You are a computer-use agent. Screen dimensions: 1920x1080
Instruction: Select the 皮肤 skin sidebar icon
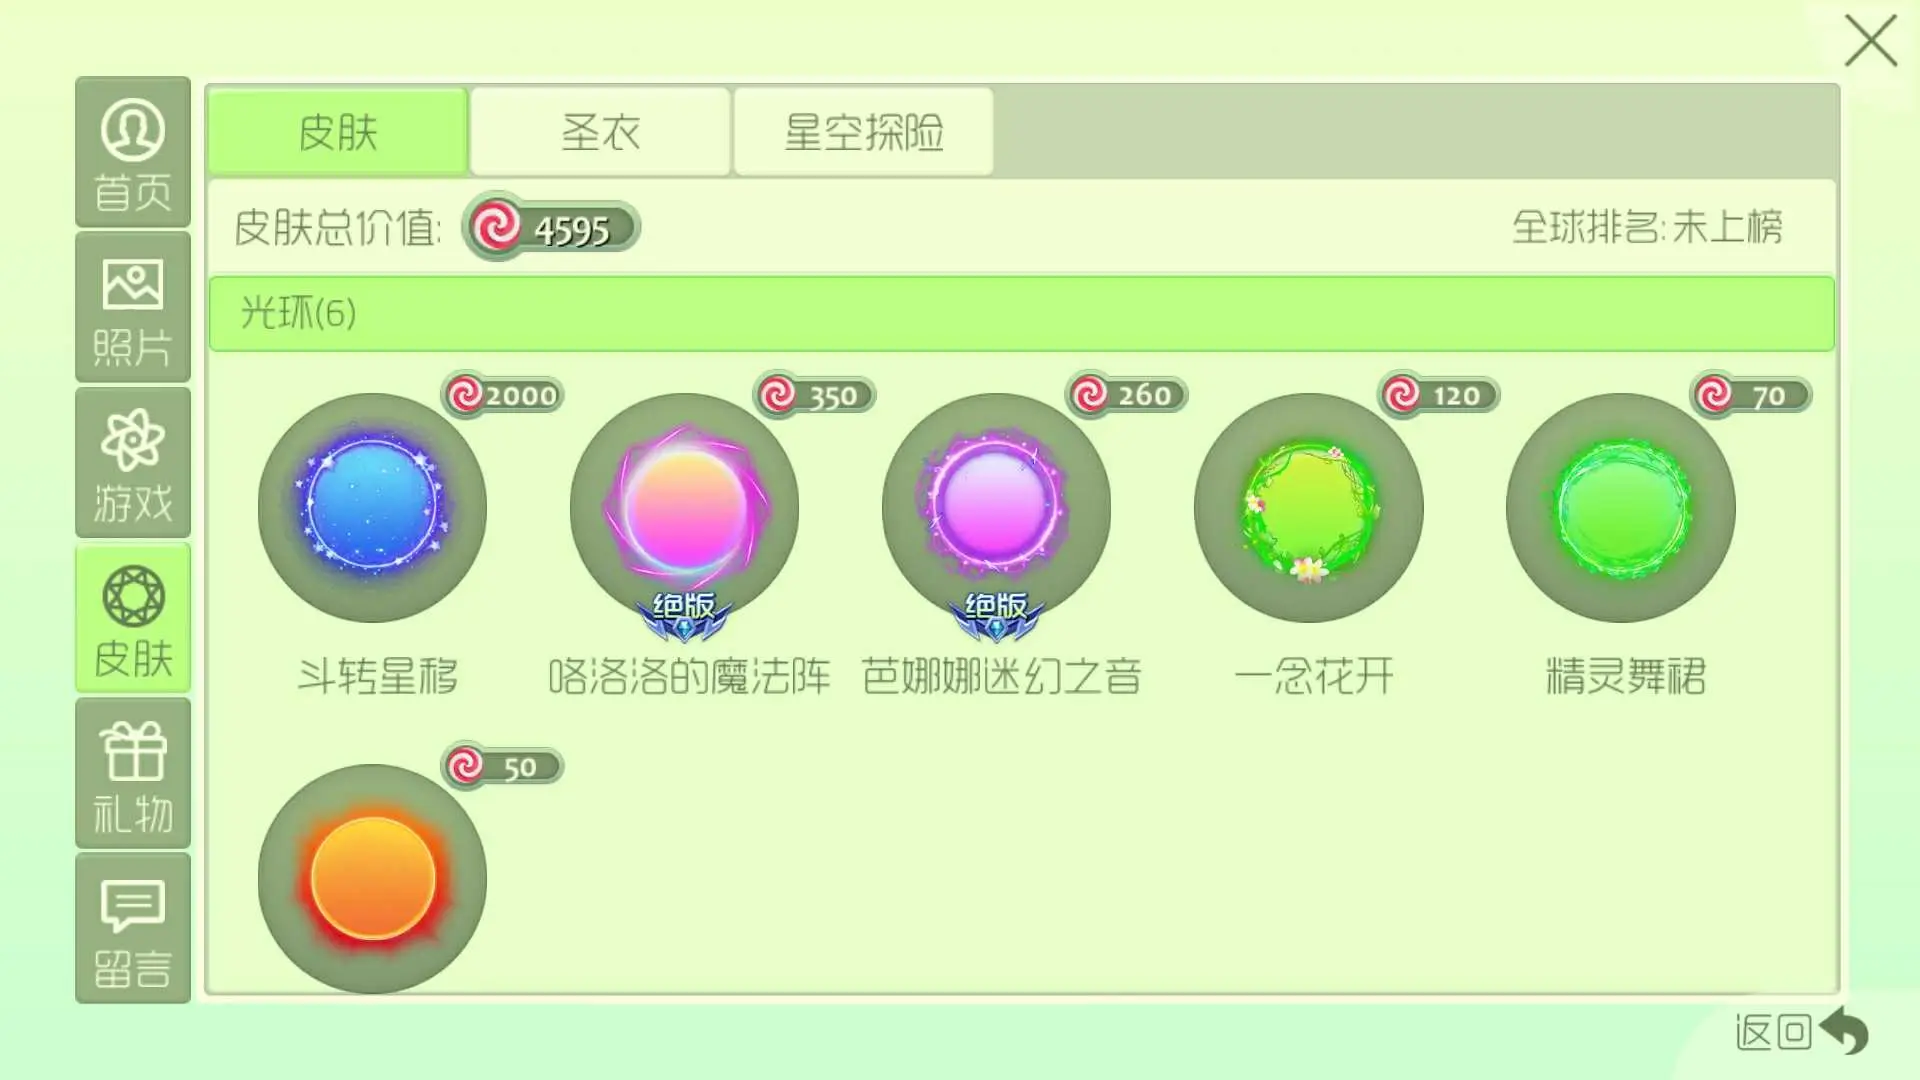(133, 619)
